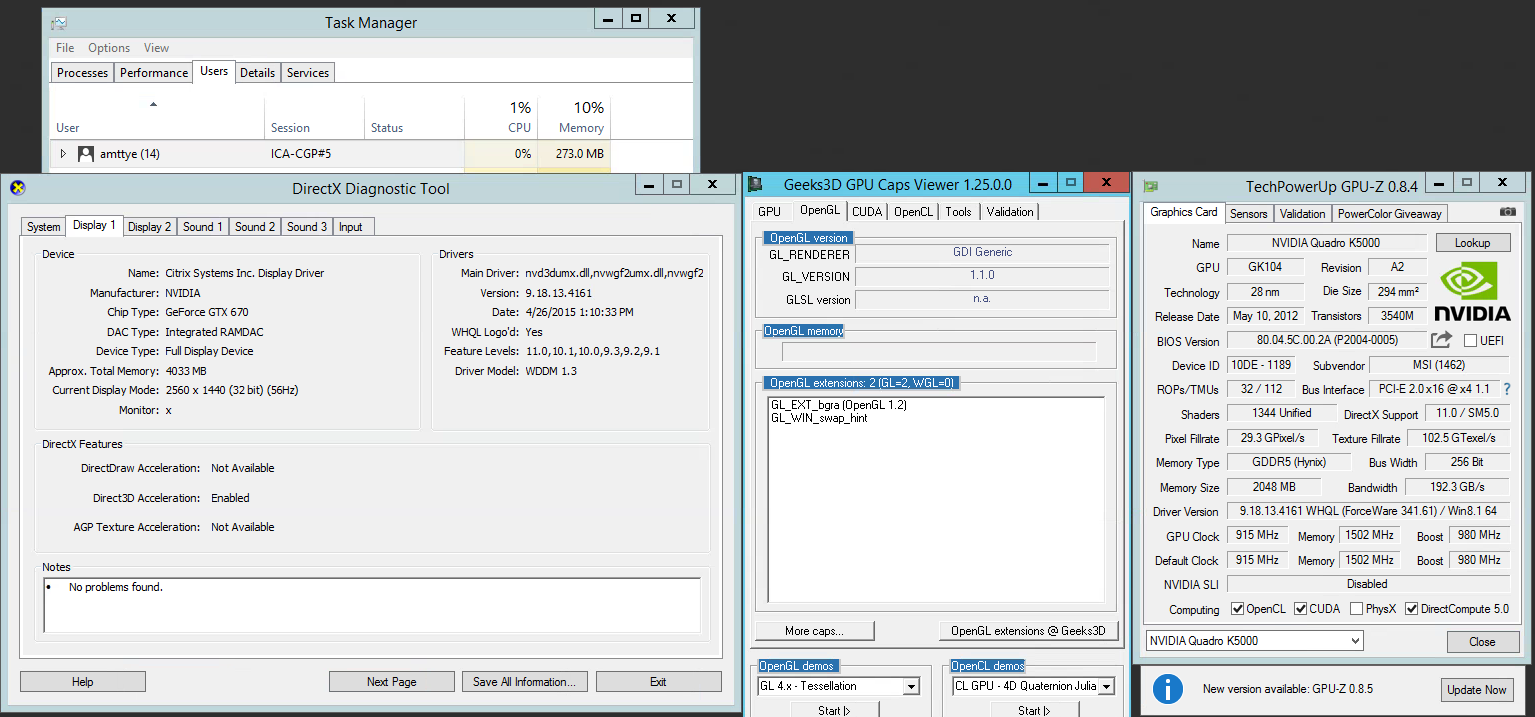The height and width of the screenshot is (717, 1535).
Task: Toggle the DirectCompute 5.0 checkbox
Action: click(x=1411, y=608)
